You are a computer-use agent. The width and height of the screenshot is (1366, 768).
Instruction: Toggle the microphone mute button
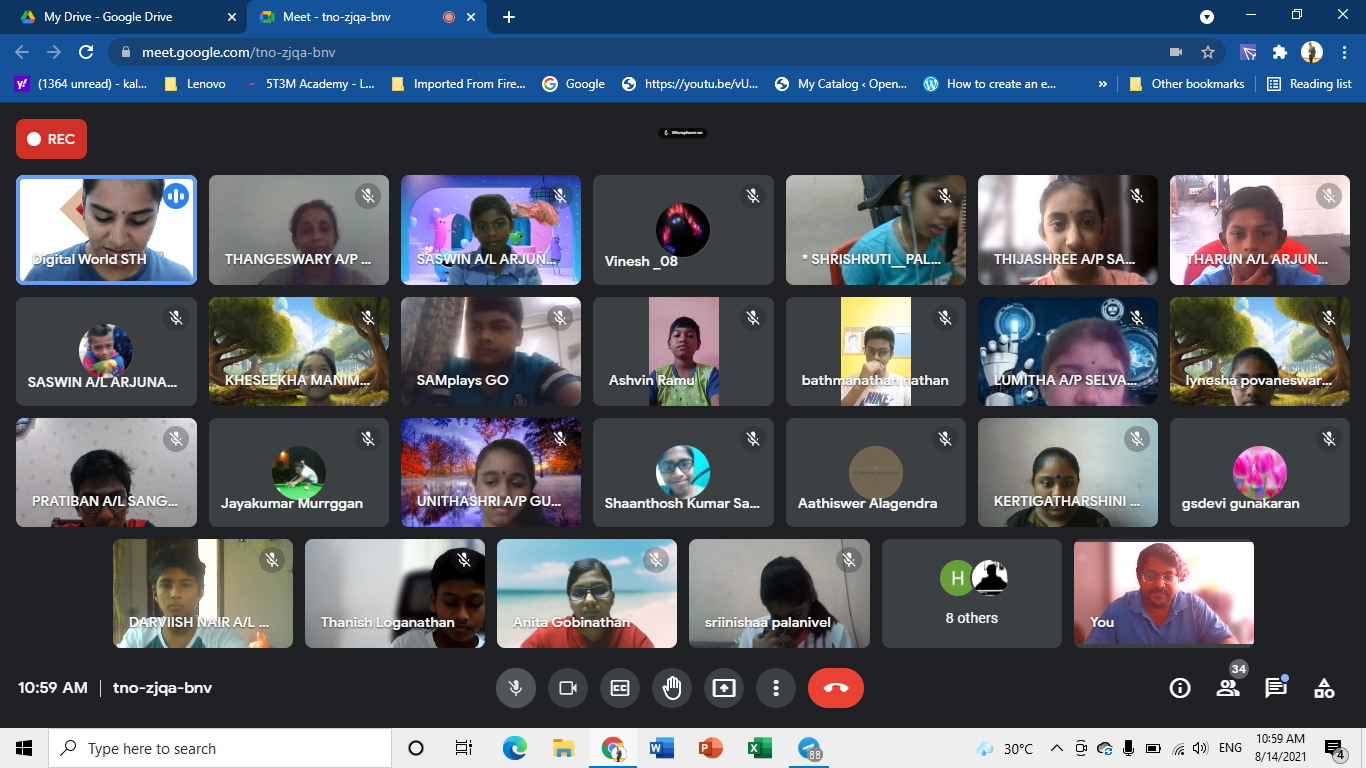click(516, 688)
